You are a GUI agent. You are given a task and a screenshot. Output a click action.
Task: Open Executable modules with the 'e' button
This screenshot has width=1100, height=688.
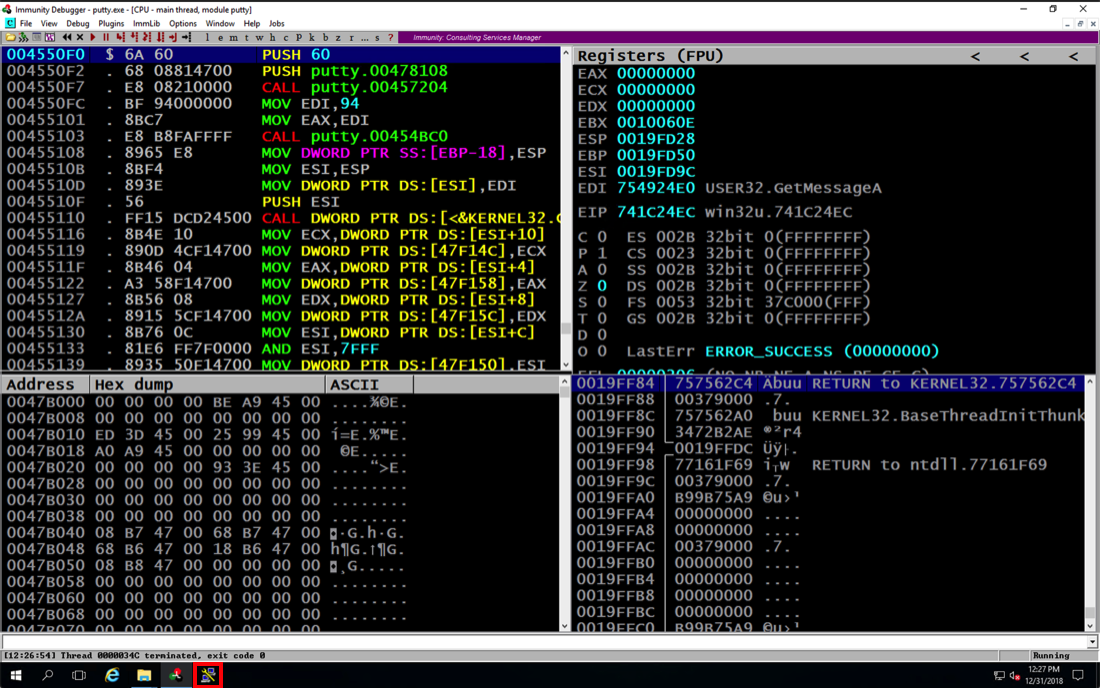pos(220,38)
